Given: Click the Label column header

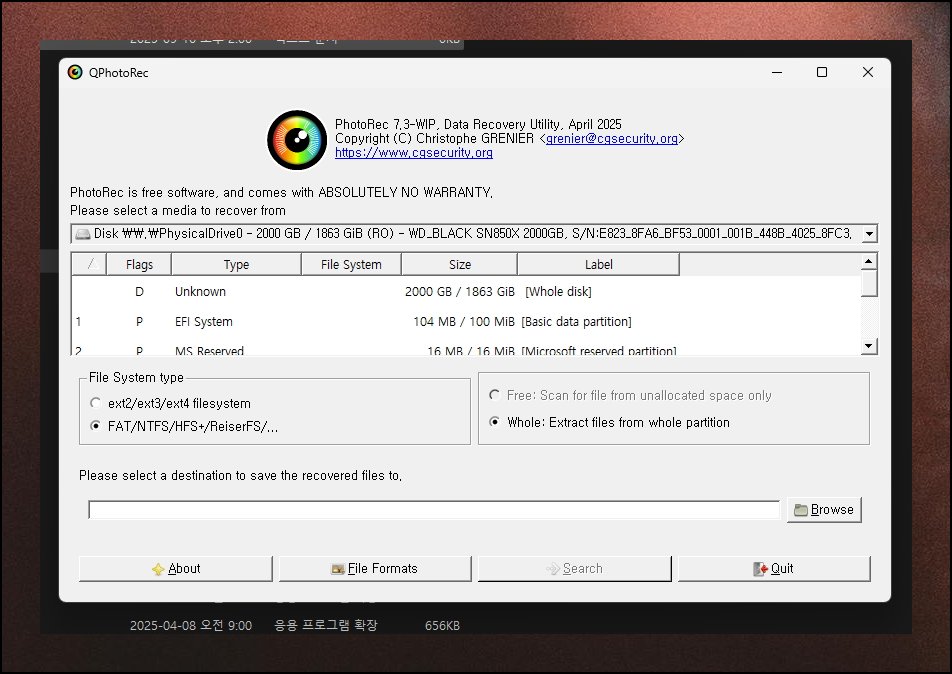Looking at the screenshot, I should (598, 265).
